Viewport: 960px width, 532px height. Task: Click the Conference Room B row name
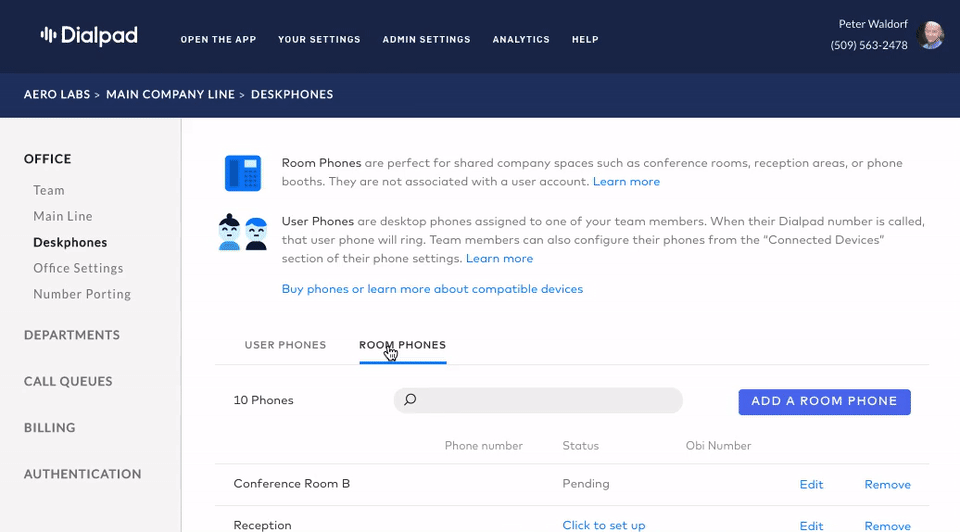[x=291, y=484]
